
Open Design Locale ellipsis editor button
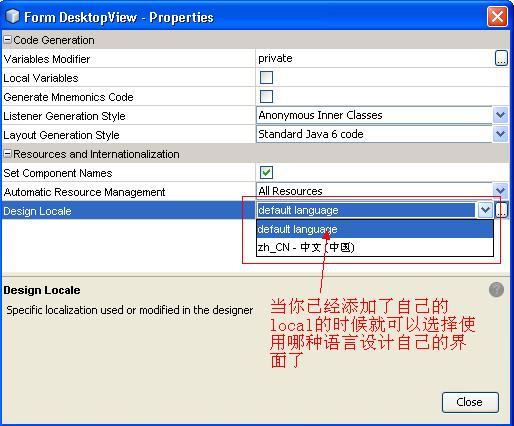pyautogui.click(x=501, y=210)
